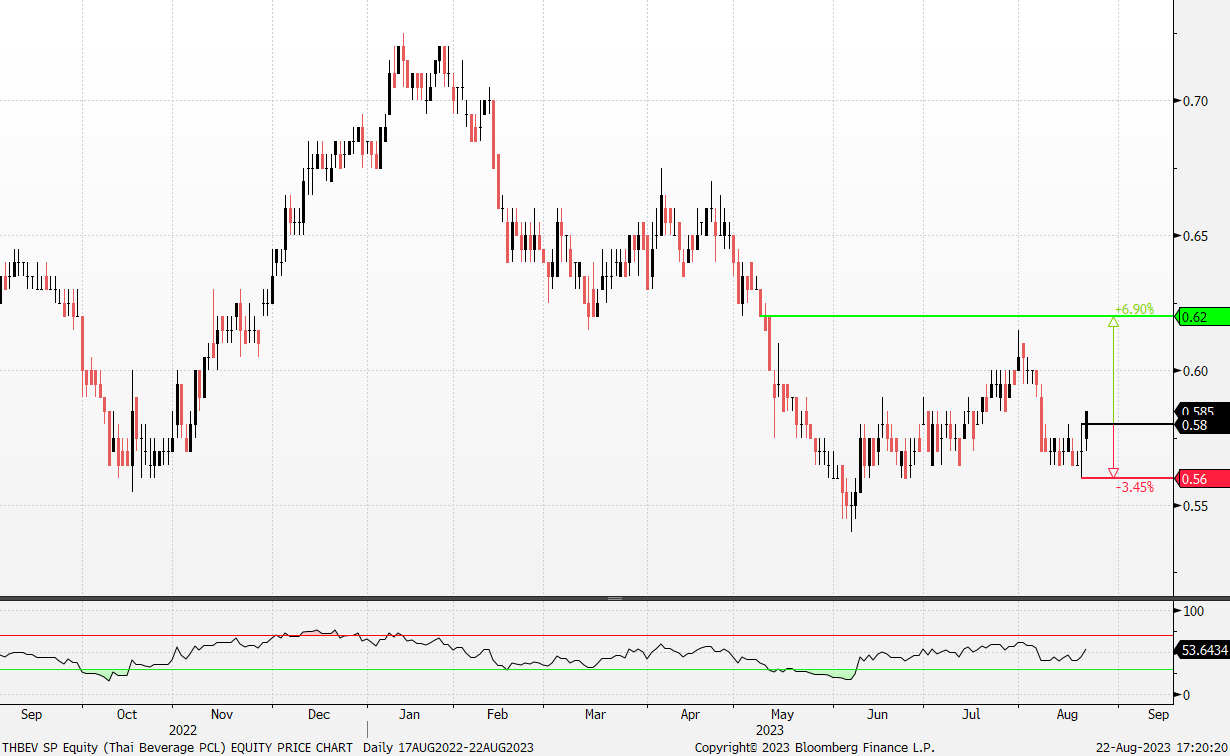Click the 53.6434 RSI value label
This screenshot has height=756, width=1230.
coord(1203,650)
